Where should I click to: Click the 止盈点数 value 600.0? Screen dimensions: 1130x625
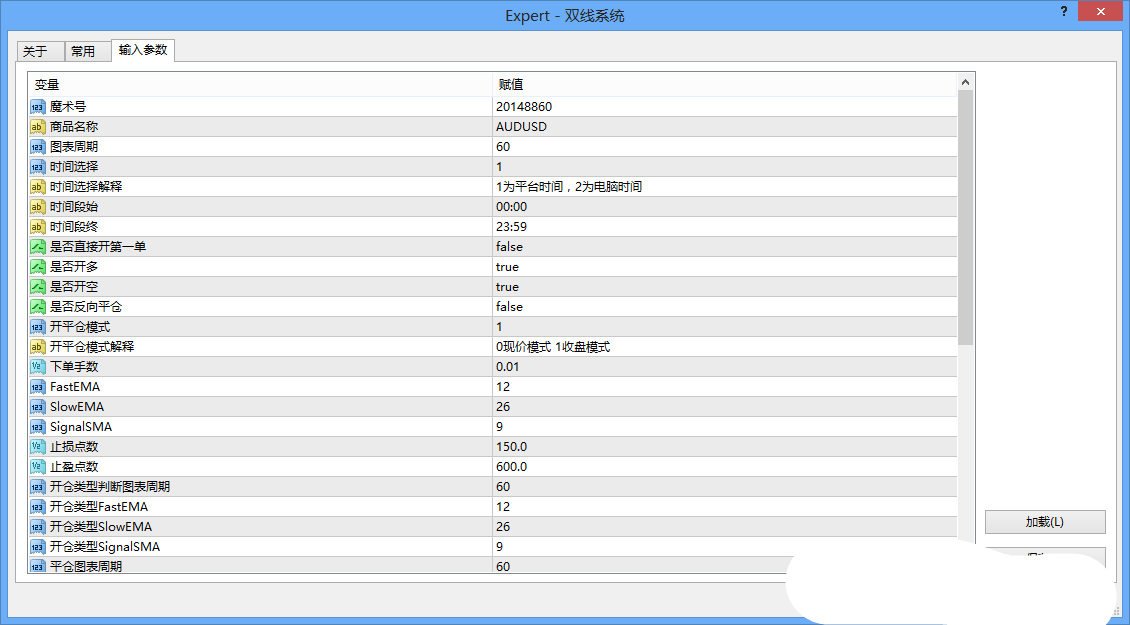pyautogui.click(x=511, y=467)
